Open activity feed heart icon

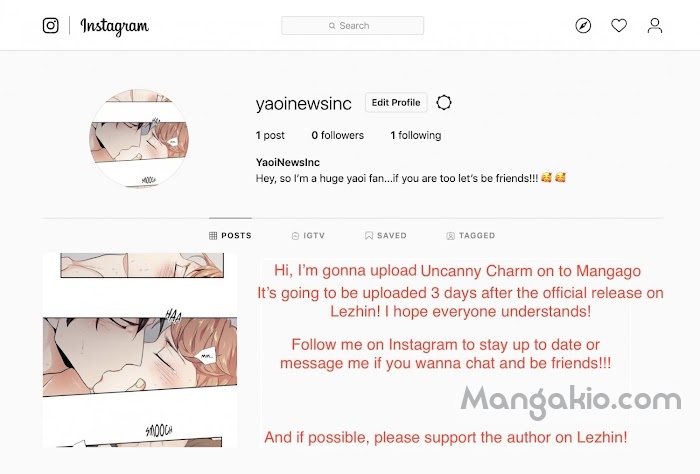[x=619, y=25]
